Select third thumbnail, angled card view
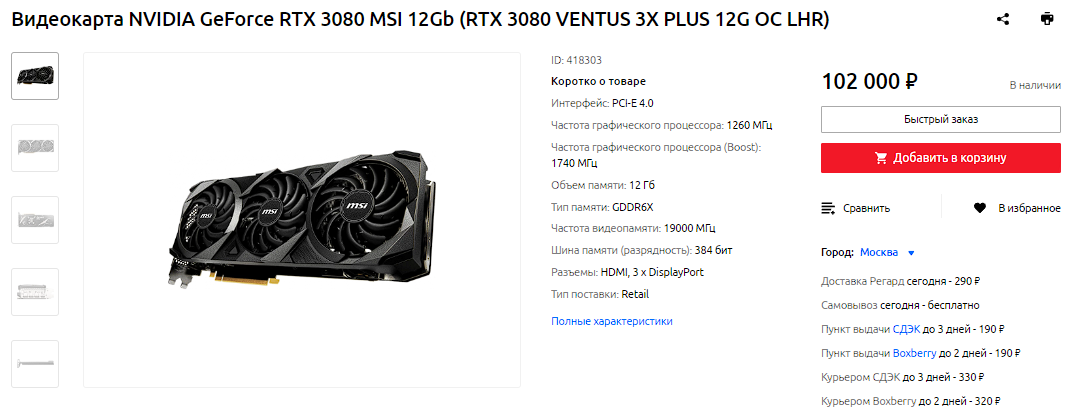This screenshot has height=411, width=1070. 35,220
